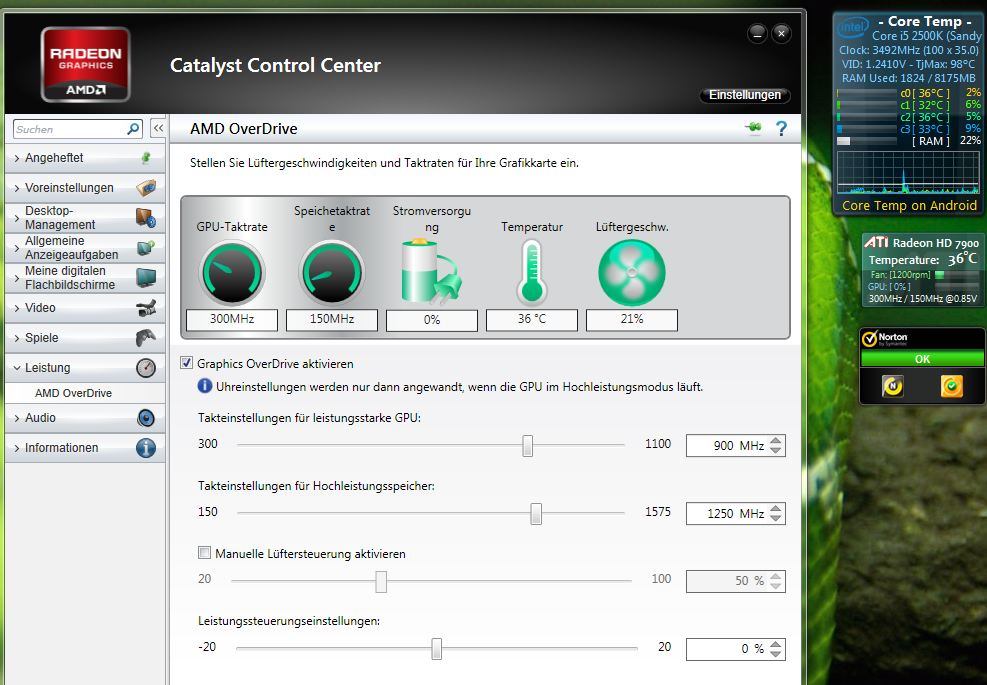Click the Intel logo in Core Temp gadget
Viewport: 987px width, 685px height.
tap(854, 27)
